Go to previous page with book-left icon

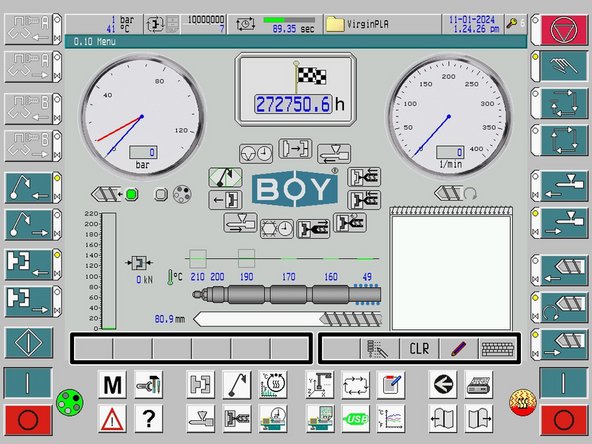point(443,419)
